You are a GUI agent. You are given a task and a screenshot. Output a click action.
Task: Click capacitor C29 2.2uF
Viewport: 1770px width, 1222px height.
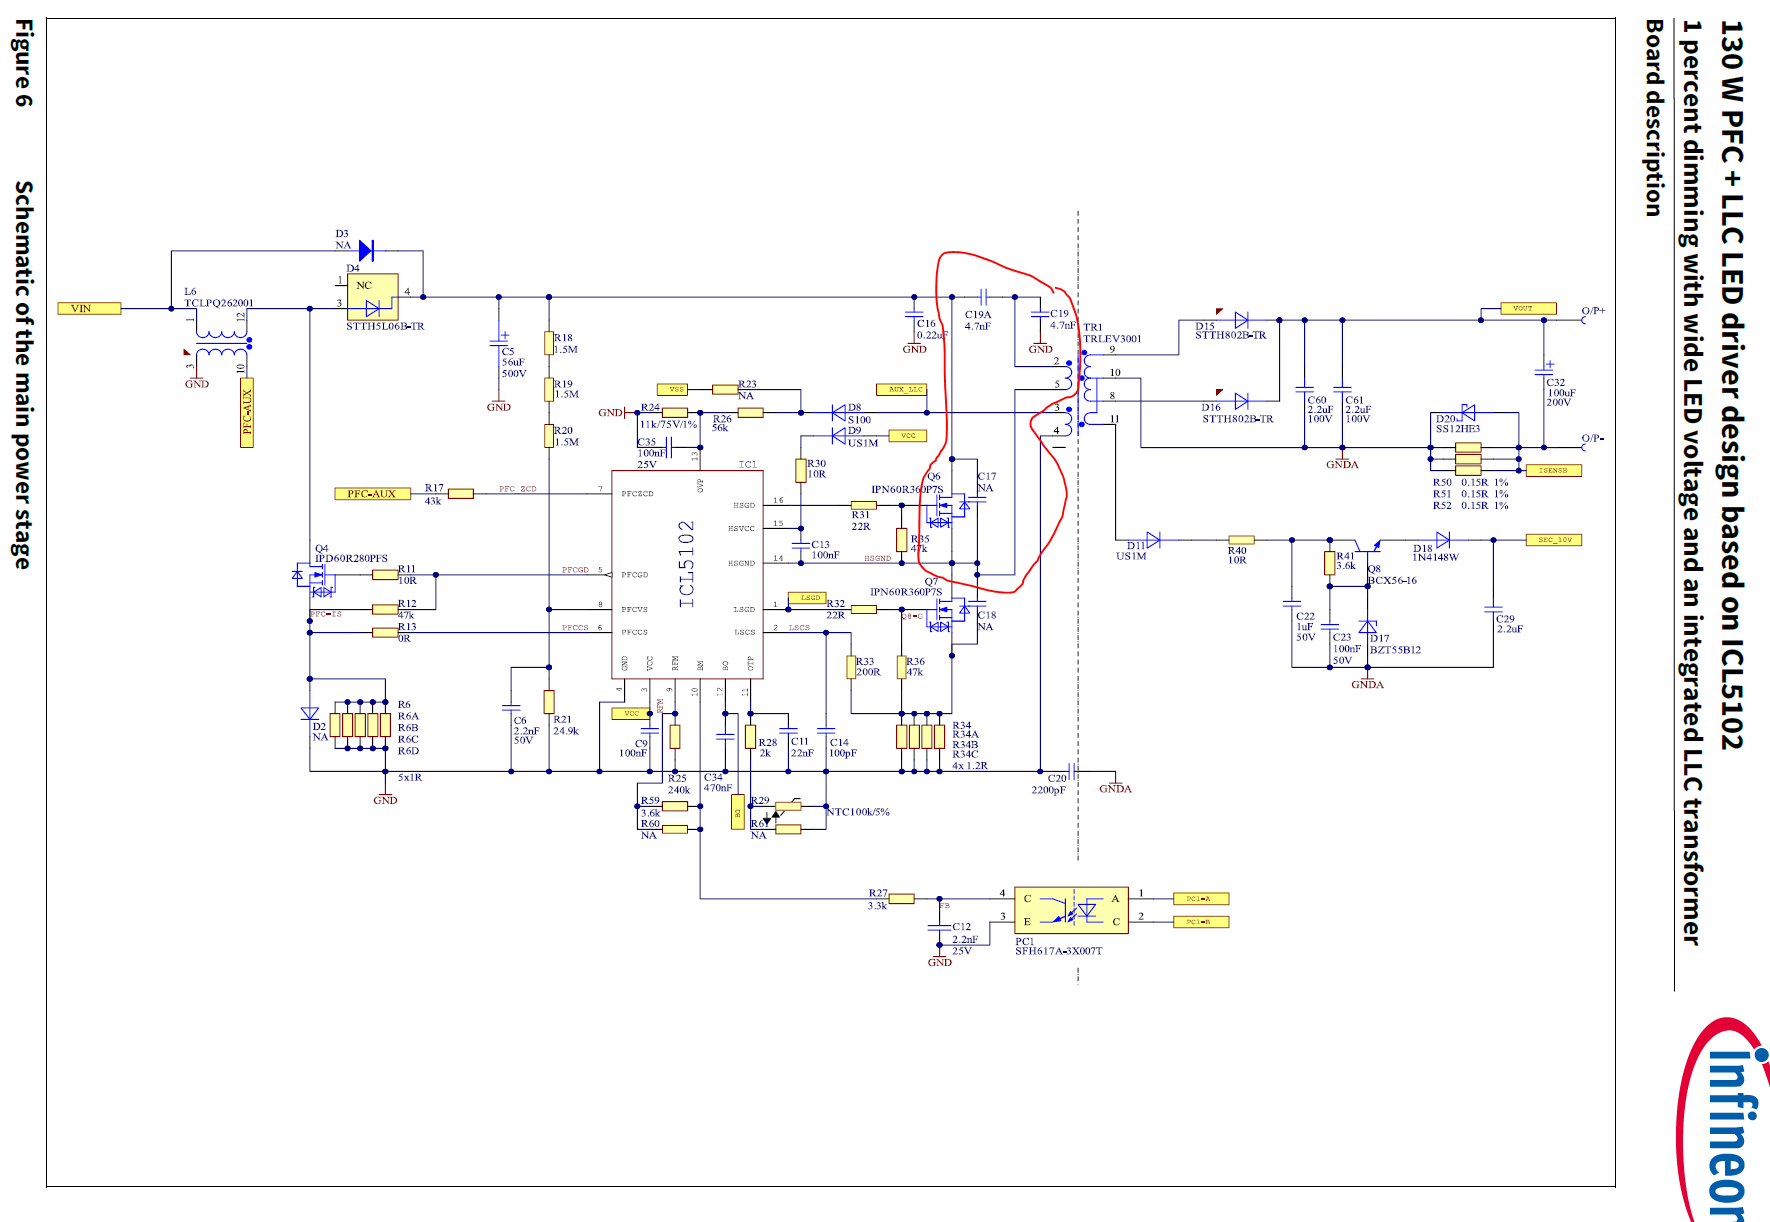[x=1493, y=608]
